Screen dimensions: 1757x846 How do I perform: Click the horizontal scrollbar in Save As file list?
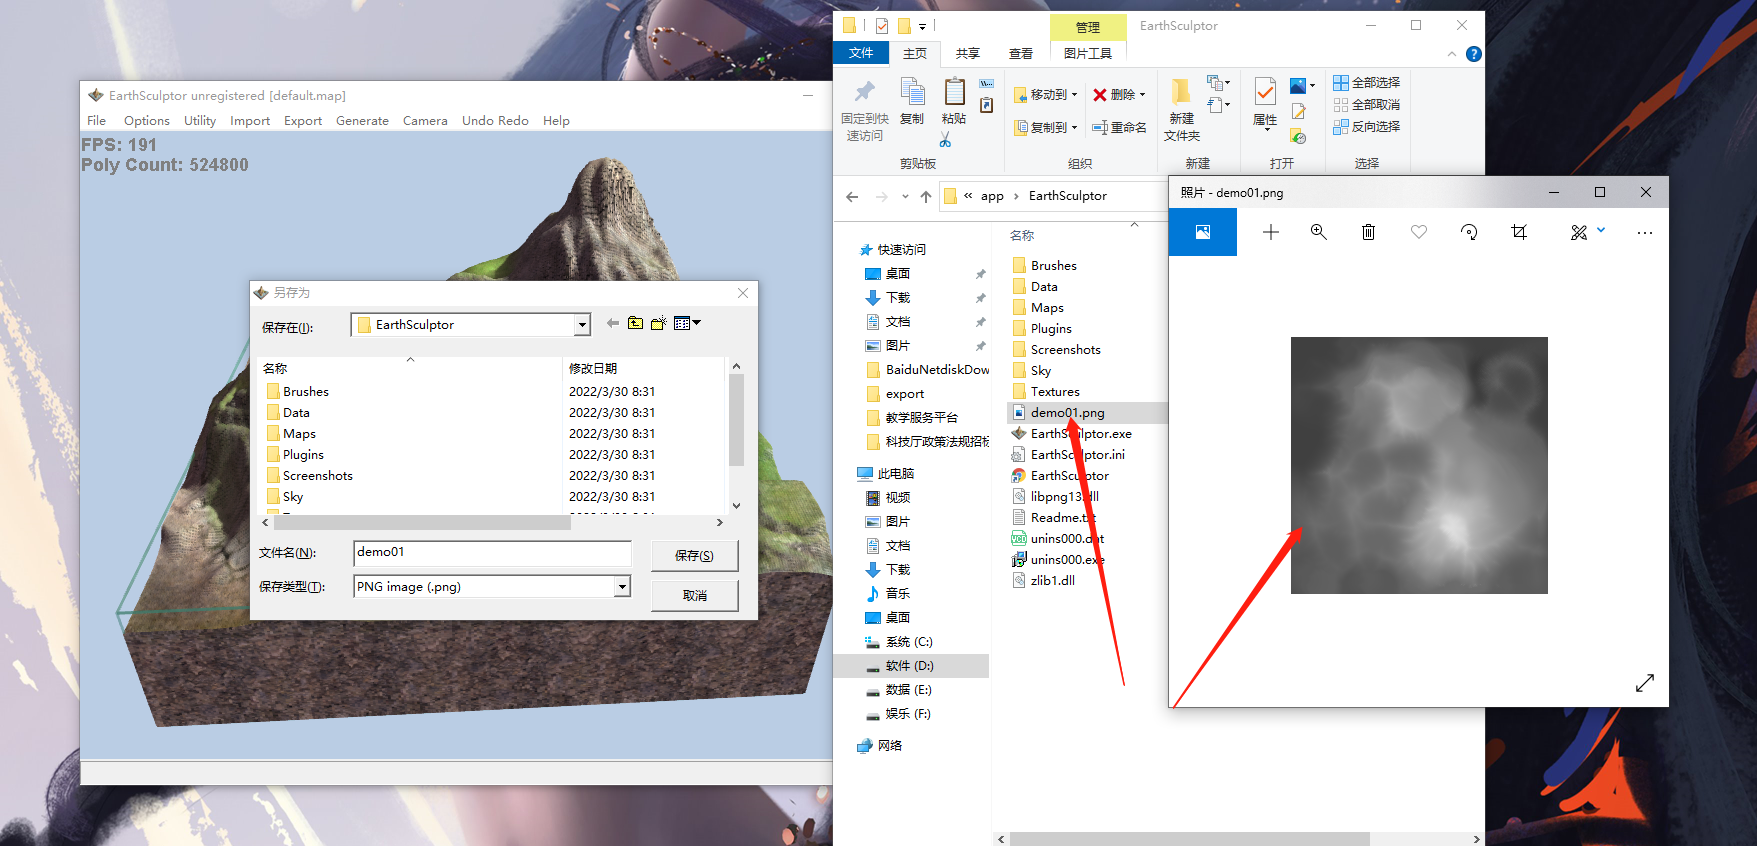422,522
